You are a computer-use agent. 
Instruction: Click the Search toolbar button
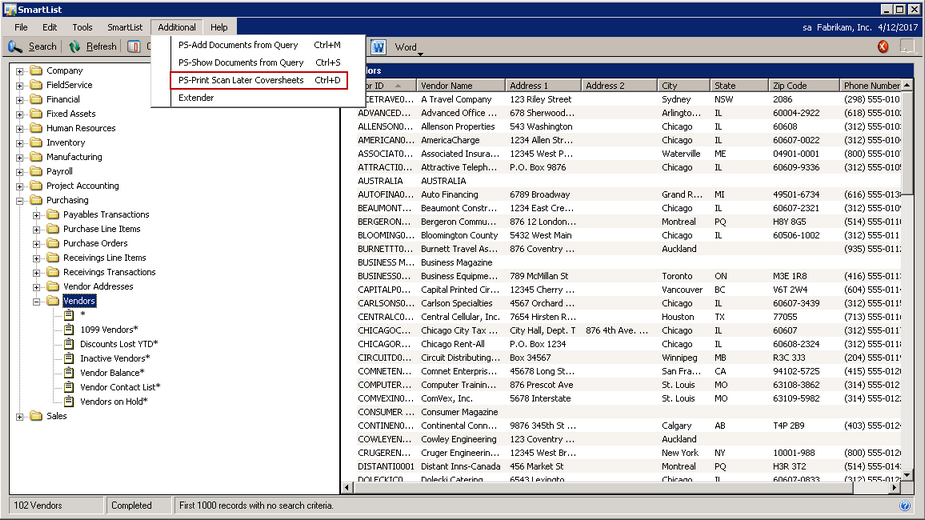coord(33,47)
